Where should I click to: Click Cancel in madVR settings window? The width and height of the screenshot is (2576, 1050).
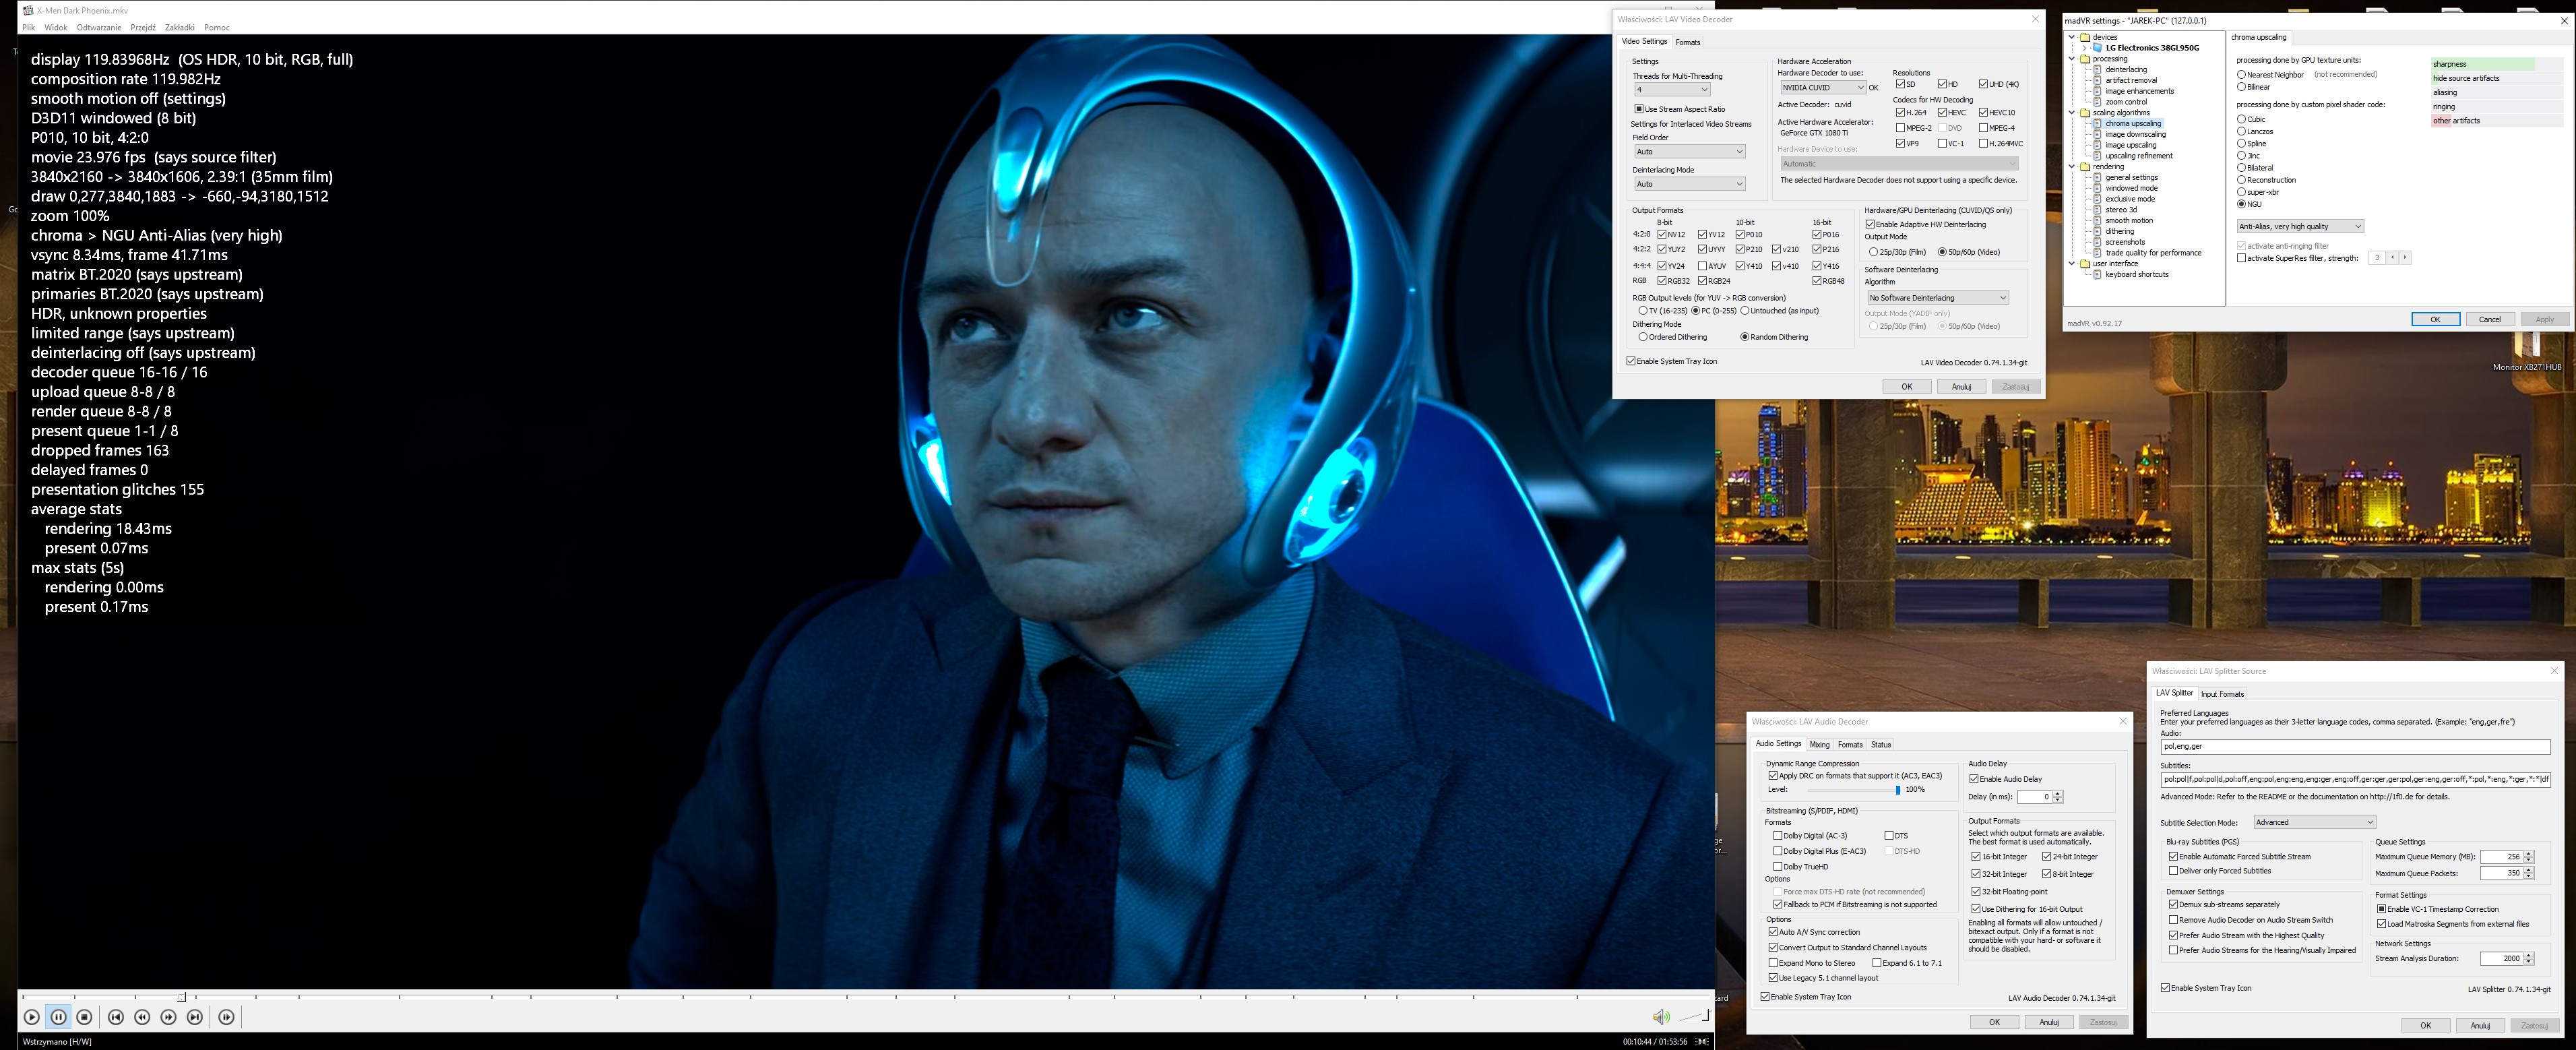pos(2490,319)
